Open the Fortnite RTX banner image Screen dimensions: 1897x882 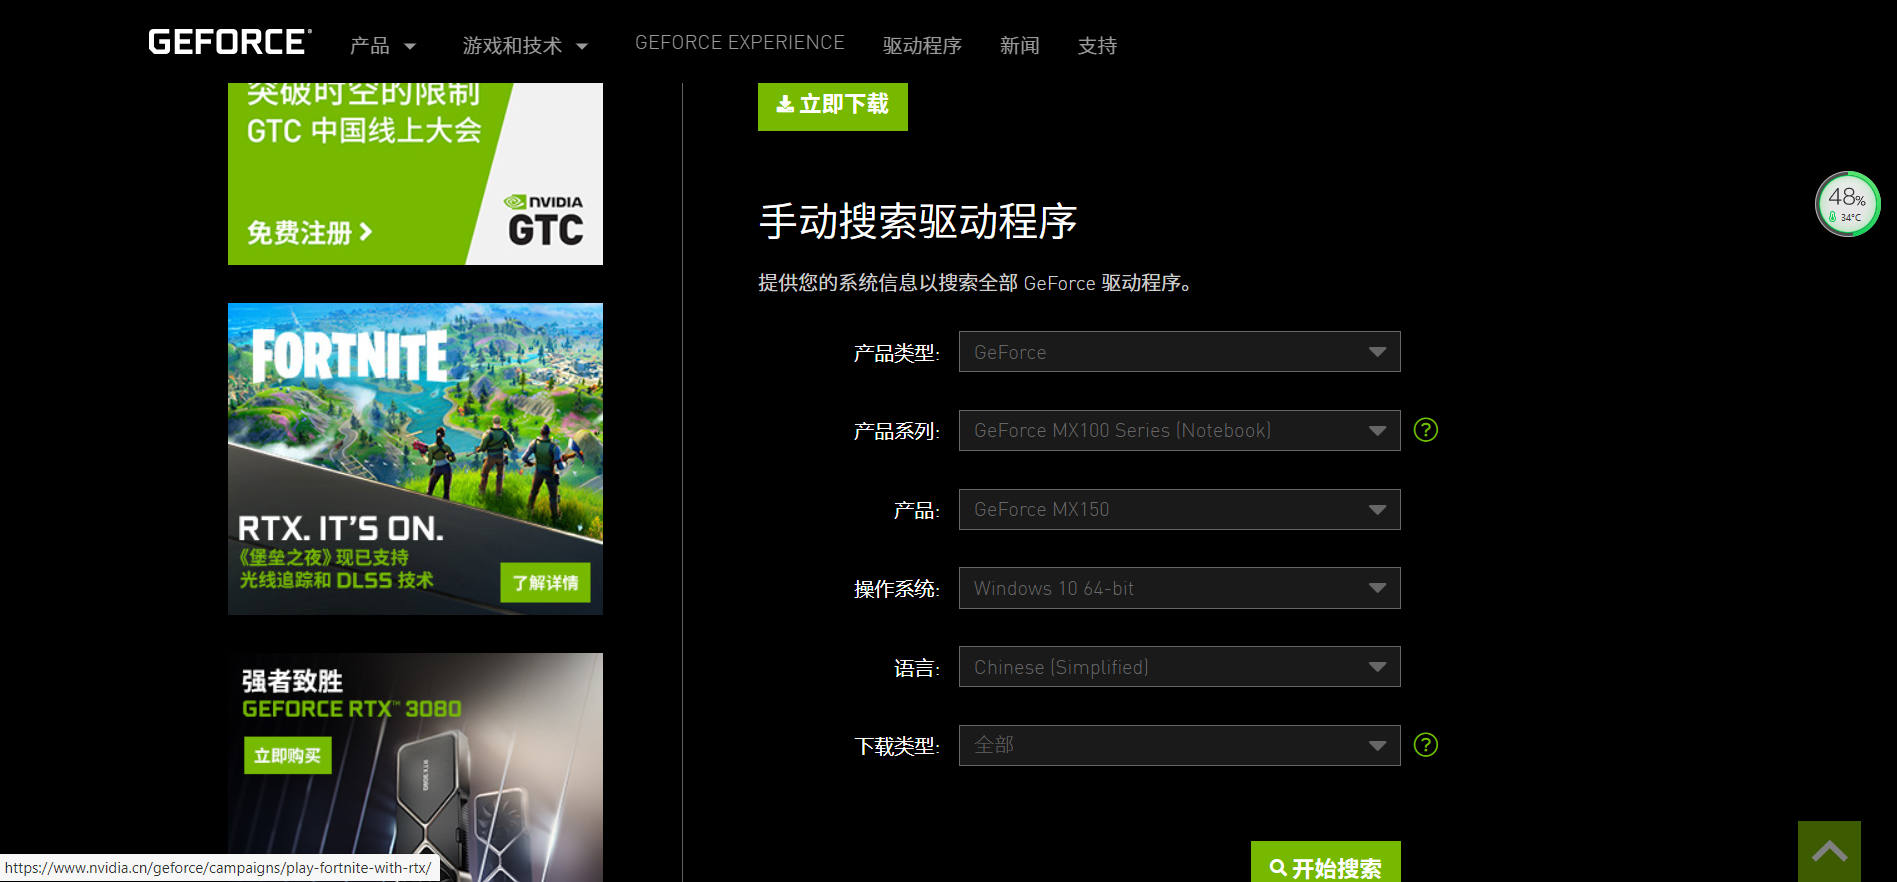[415, 459]
